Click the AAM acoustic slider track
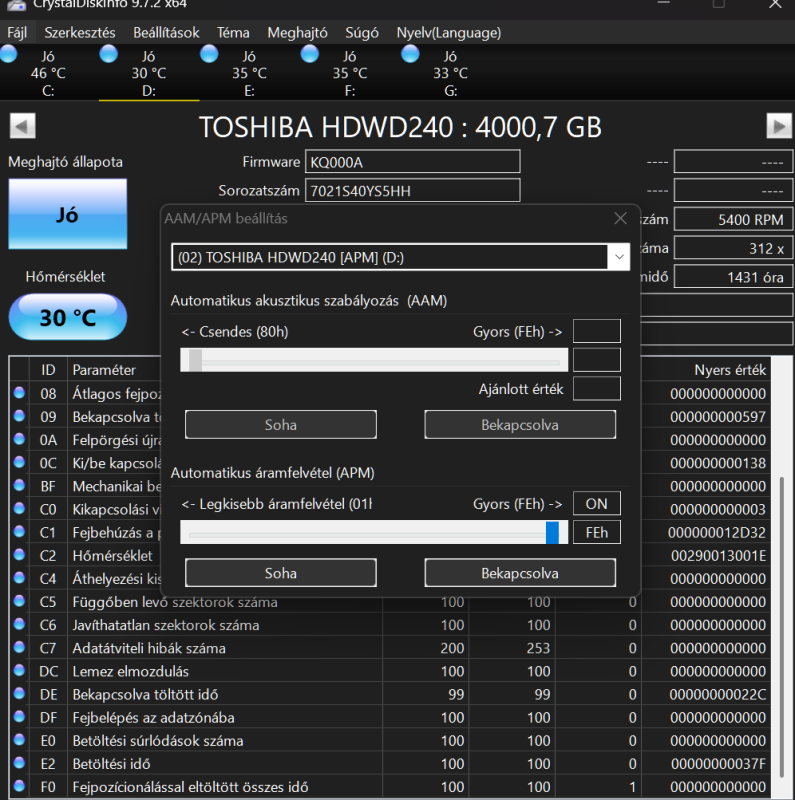795x800 pixels. pyautogui.click(x=374, y=360)
